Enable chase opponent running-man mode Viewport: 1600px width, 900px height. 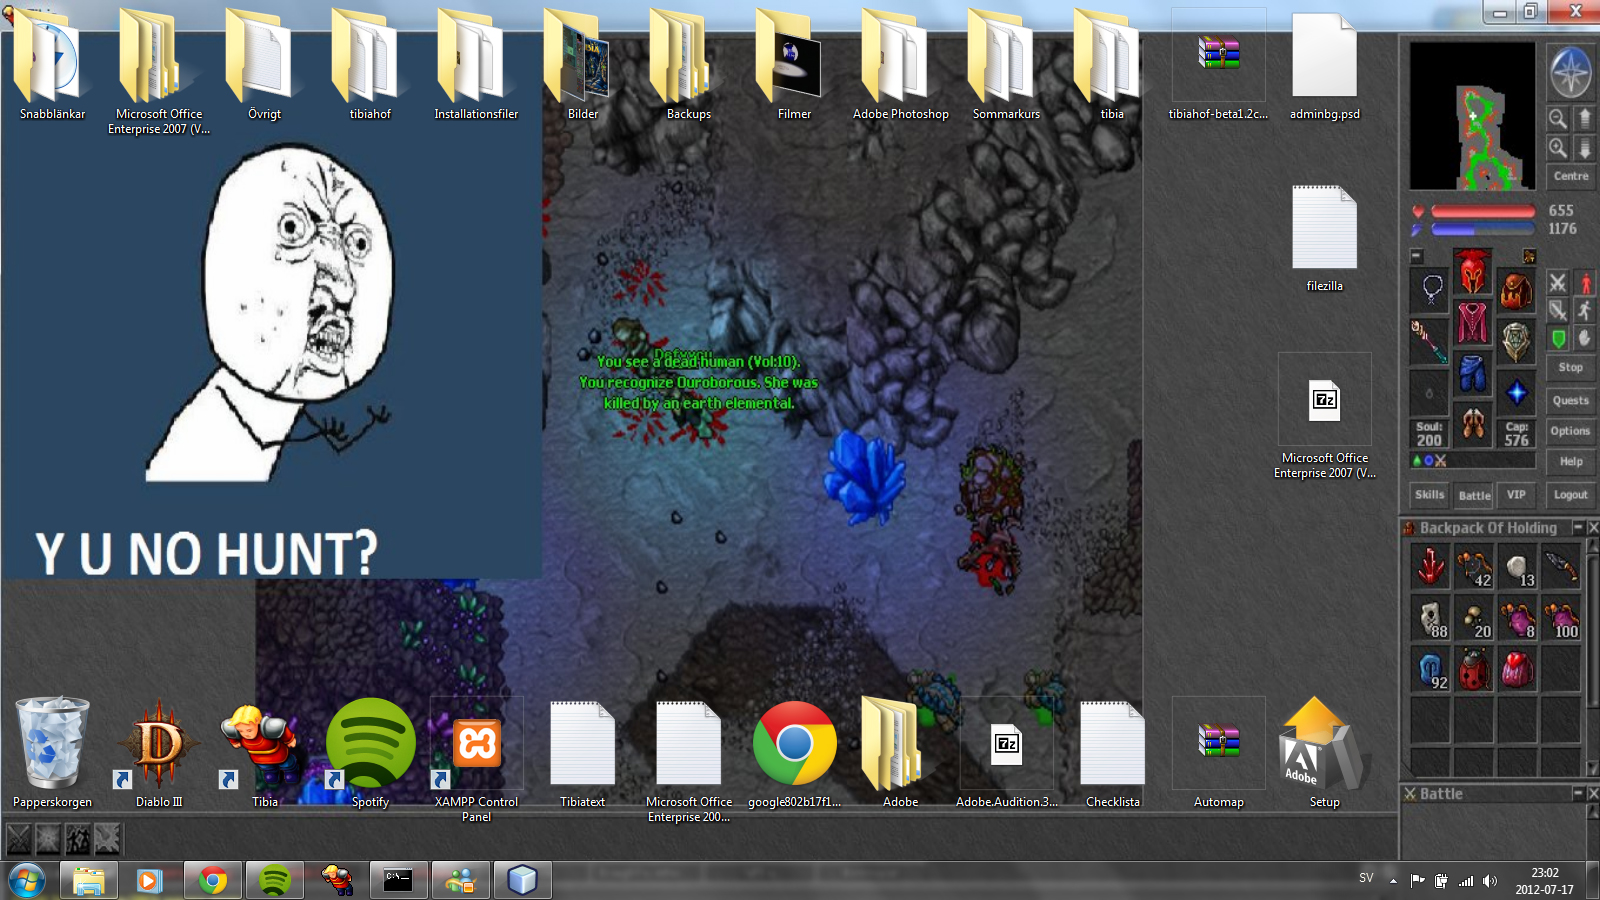(1585, 311)
